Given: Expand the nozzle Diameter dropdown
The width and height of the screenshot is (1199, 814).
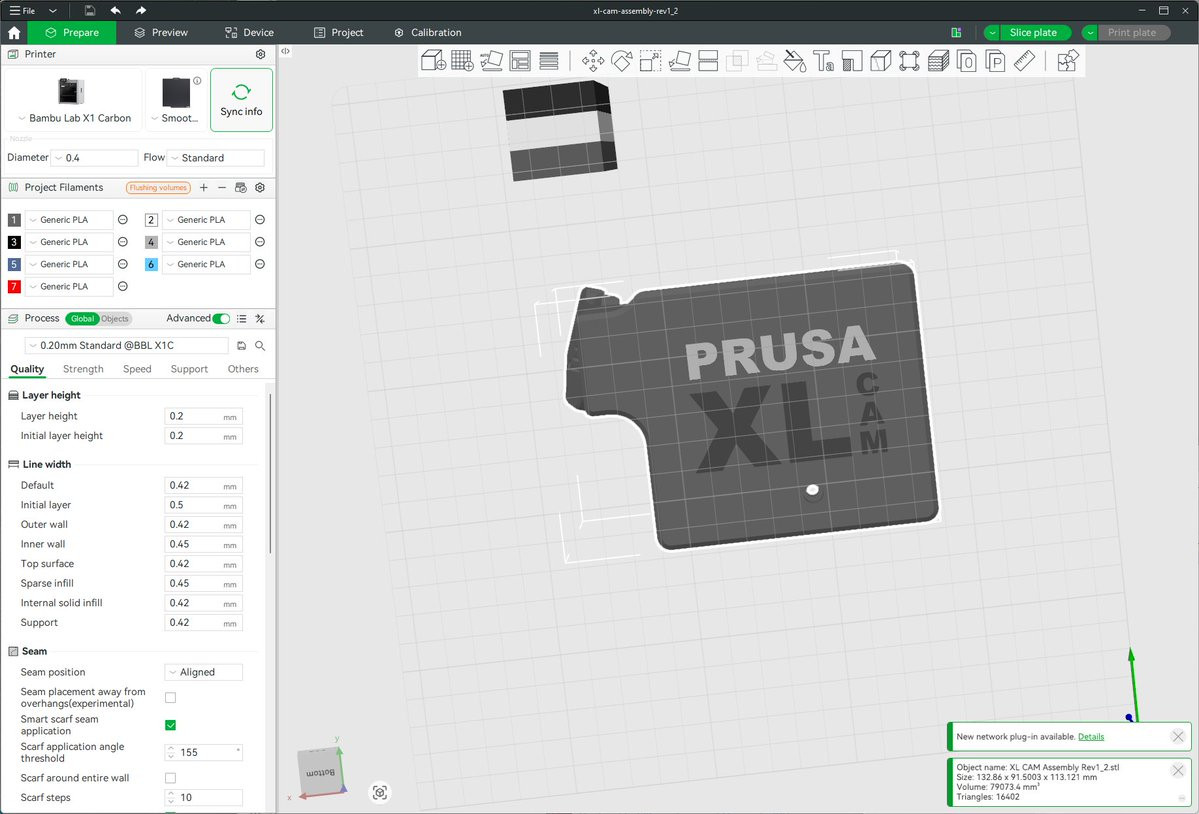Looking at the screenshot, I should tap(94, 158).
